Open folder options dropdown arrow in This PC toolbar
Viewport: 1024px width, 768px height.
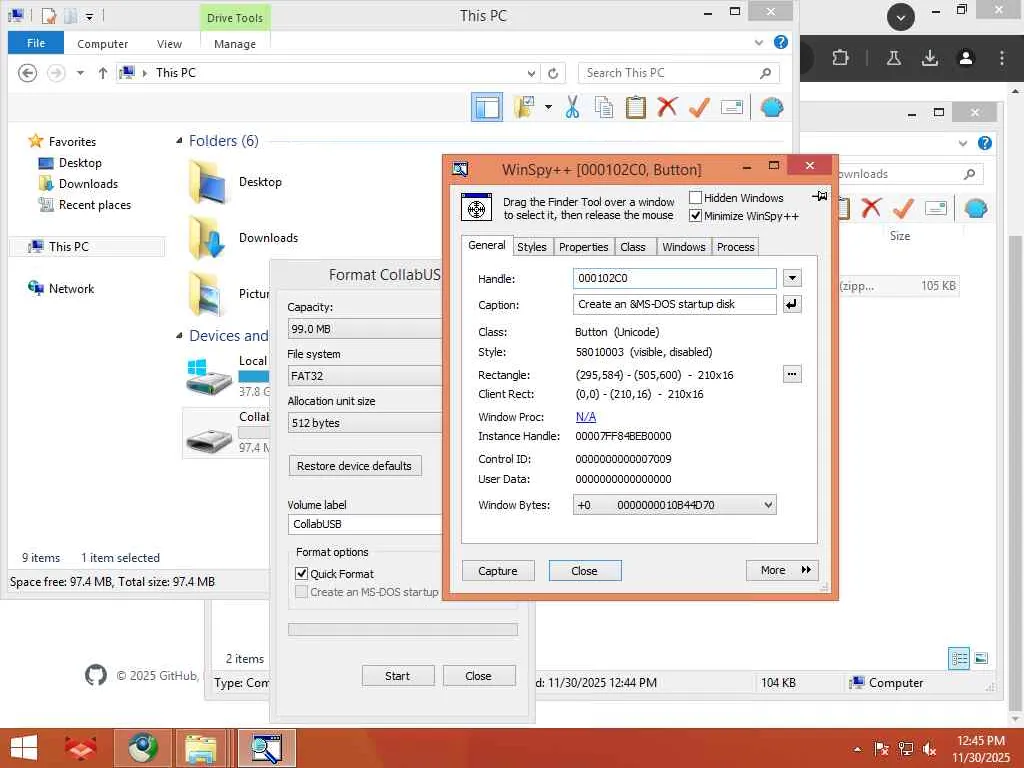coord(548,107)
